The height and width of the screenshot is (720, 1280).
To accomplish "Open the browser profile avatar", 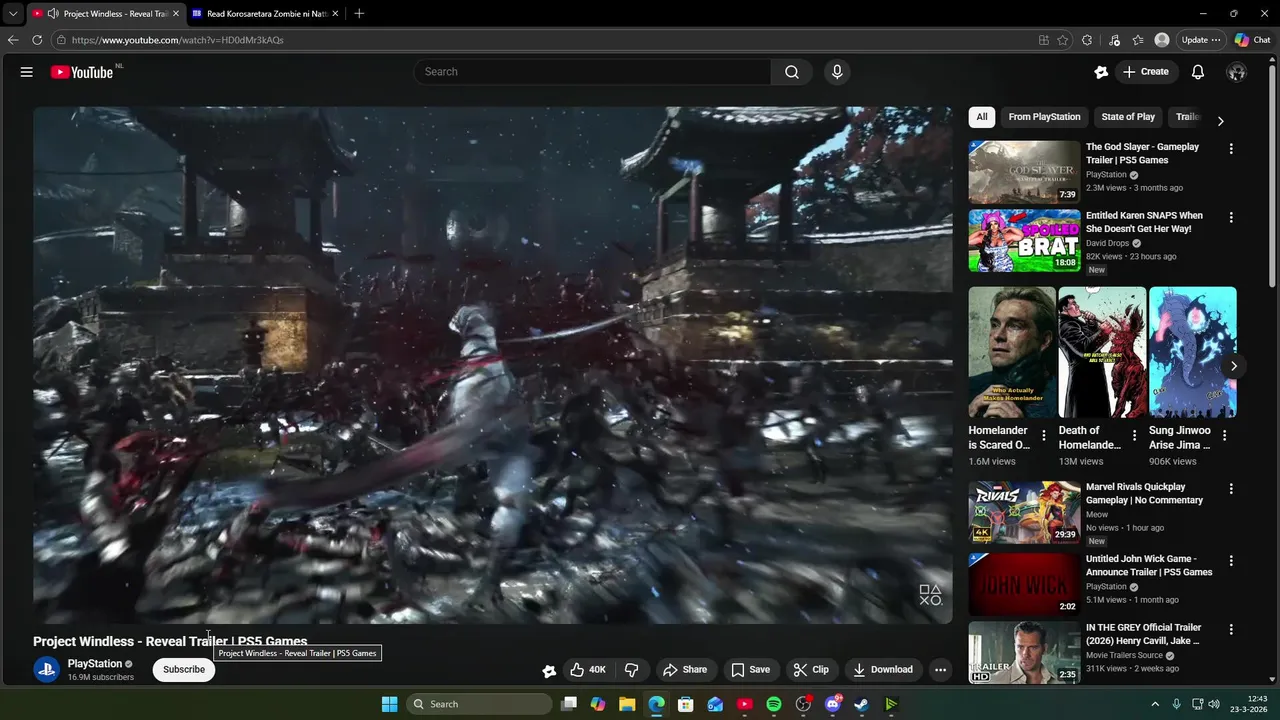I will coord(1162,40).
